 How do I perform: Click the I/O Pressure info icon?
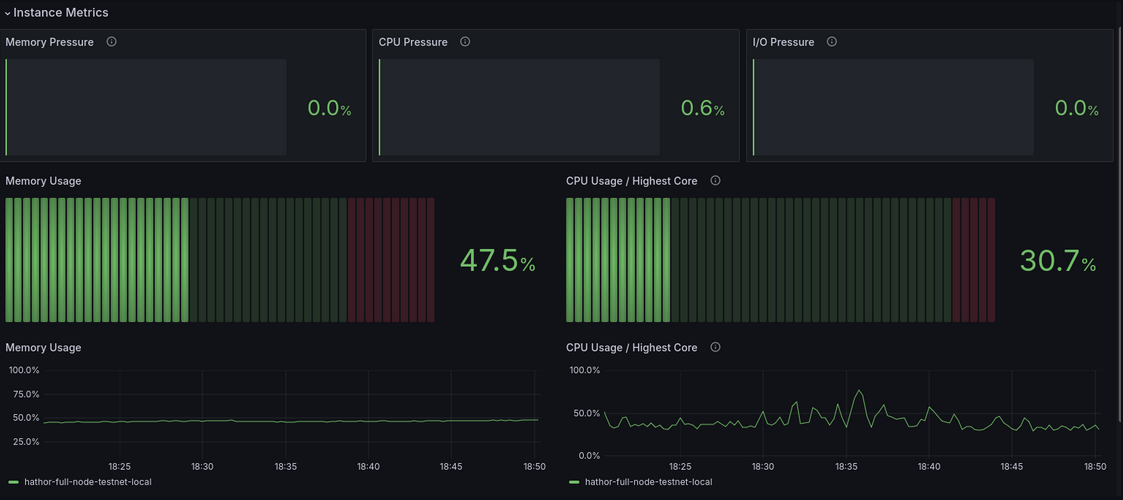pyautogui.click(x=832, y=42)
